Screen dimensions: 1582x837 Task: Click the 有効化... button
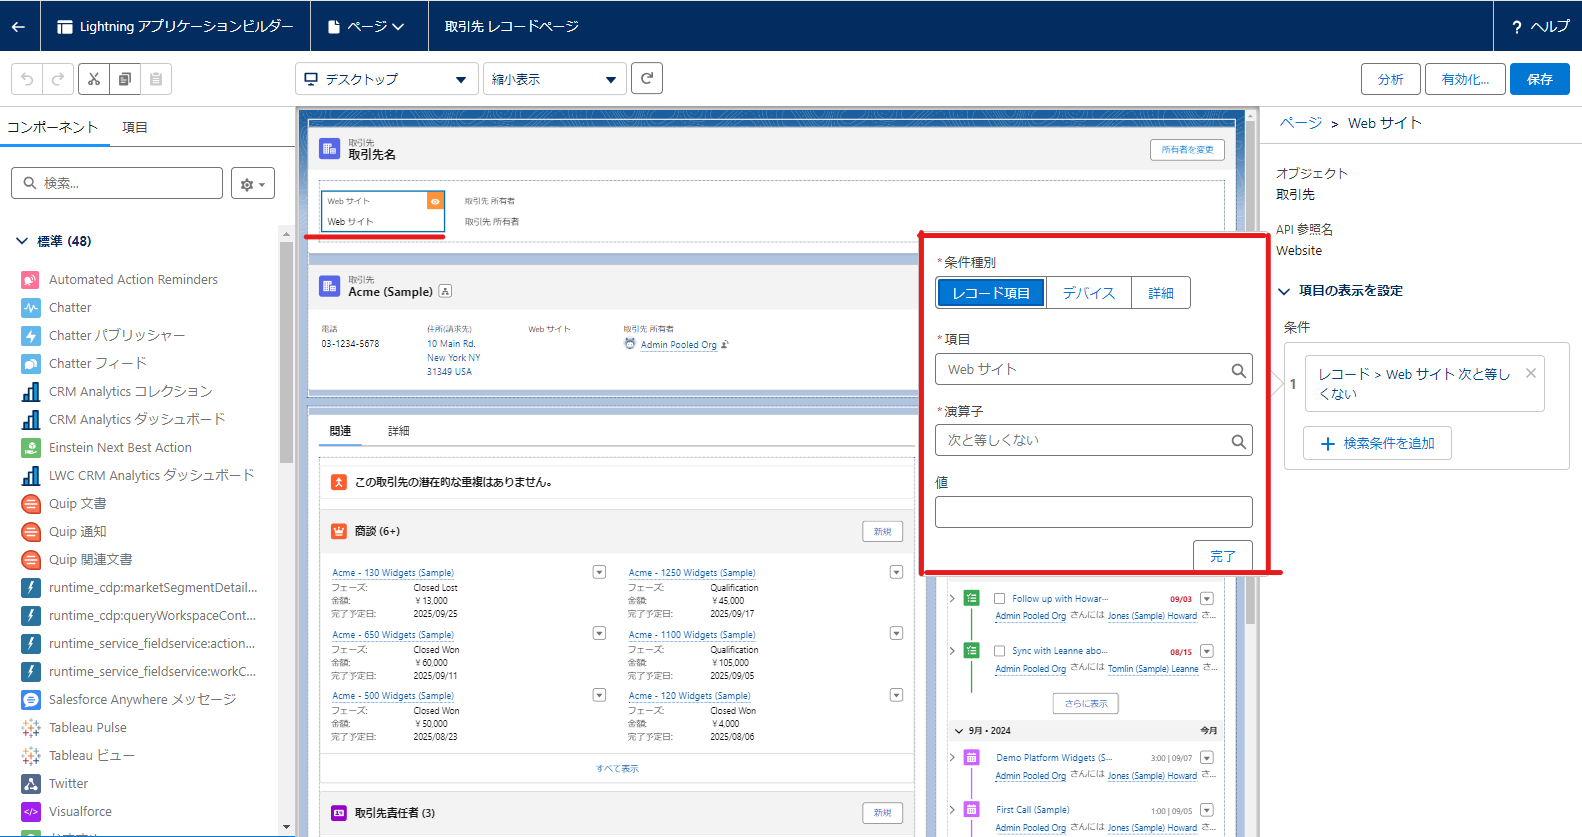click(x=1465, y=79)
